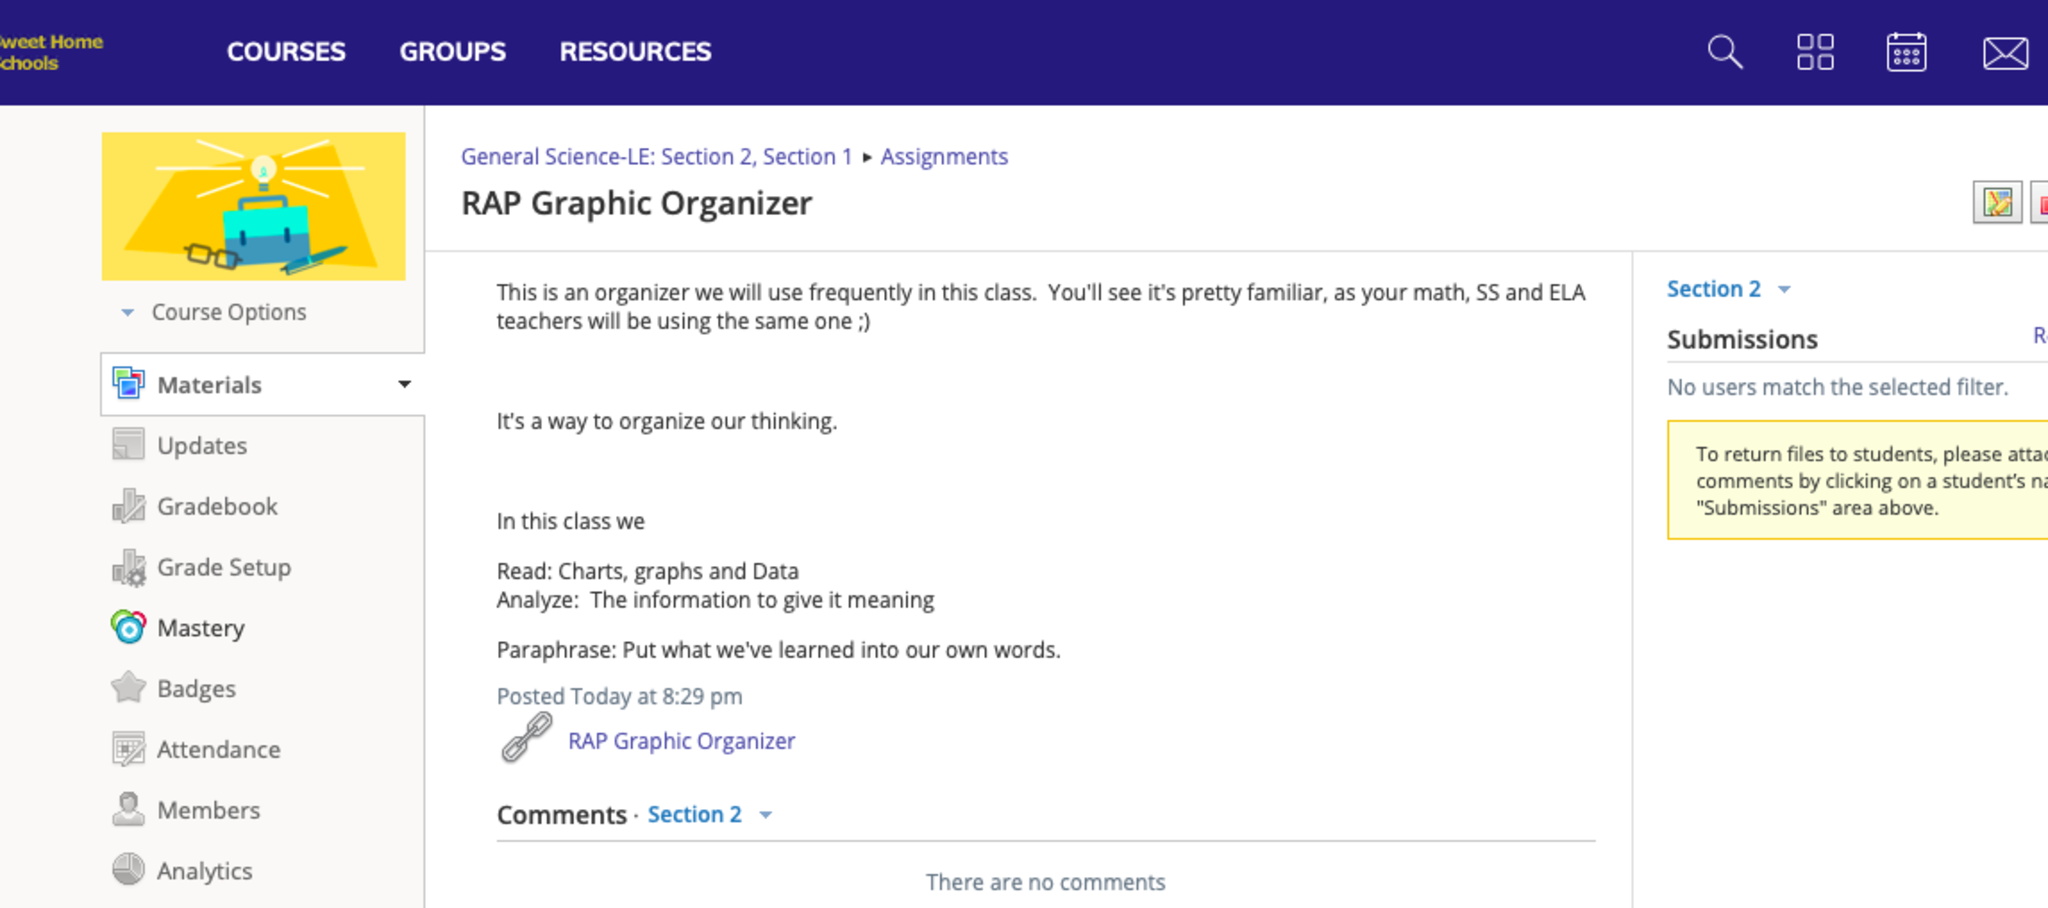The height and width of the screenshot is (908, 2048).
Task: Click the annotation icon beside the title
Action: click(x=1997, y=203)
